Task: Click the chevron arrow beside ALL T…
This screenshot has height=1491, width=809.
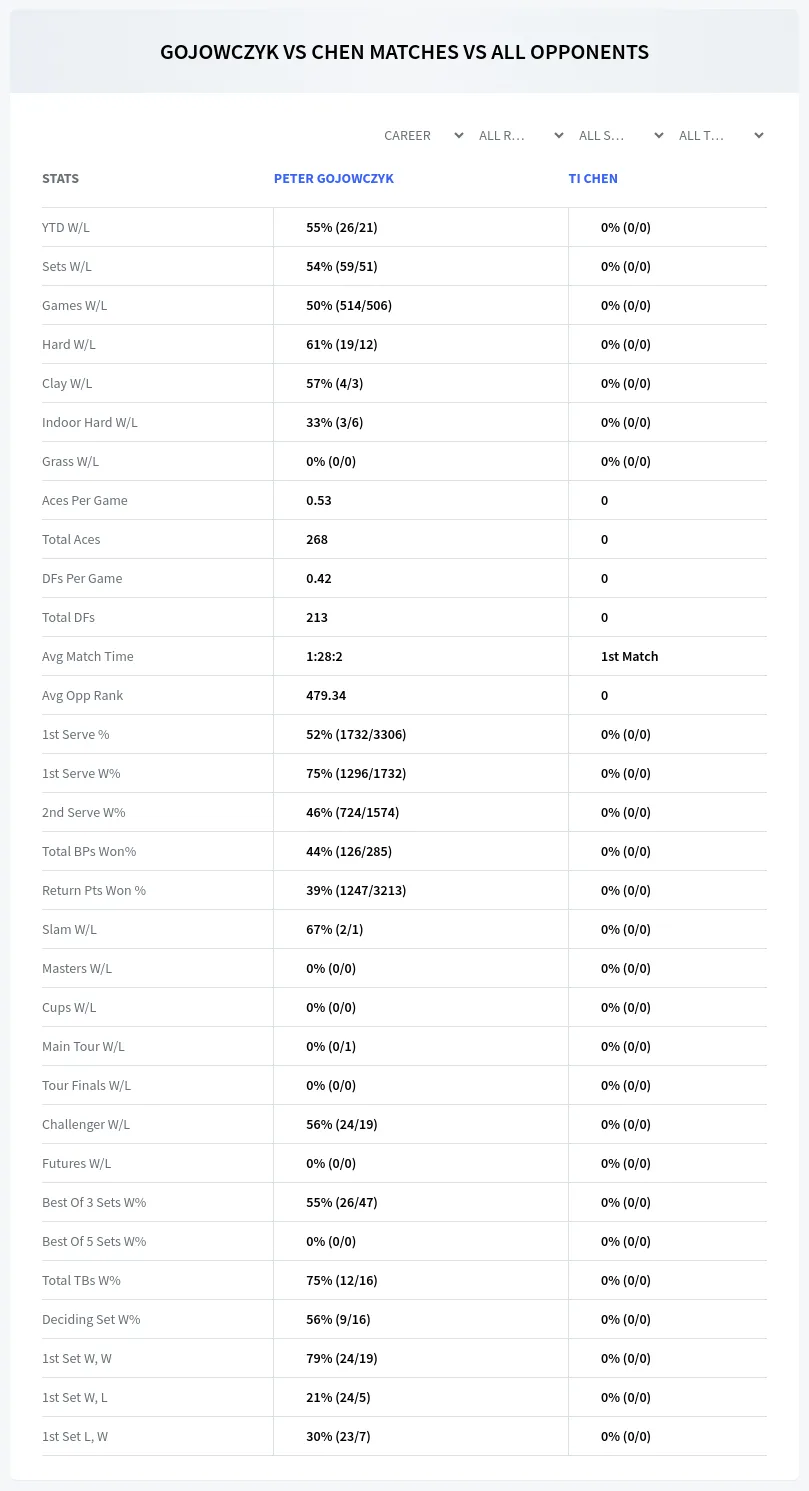Action: pos(759,135)
